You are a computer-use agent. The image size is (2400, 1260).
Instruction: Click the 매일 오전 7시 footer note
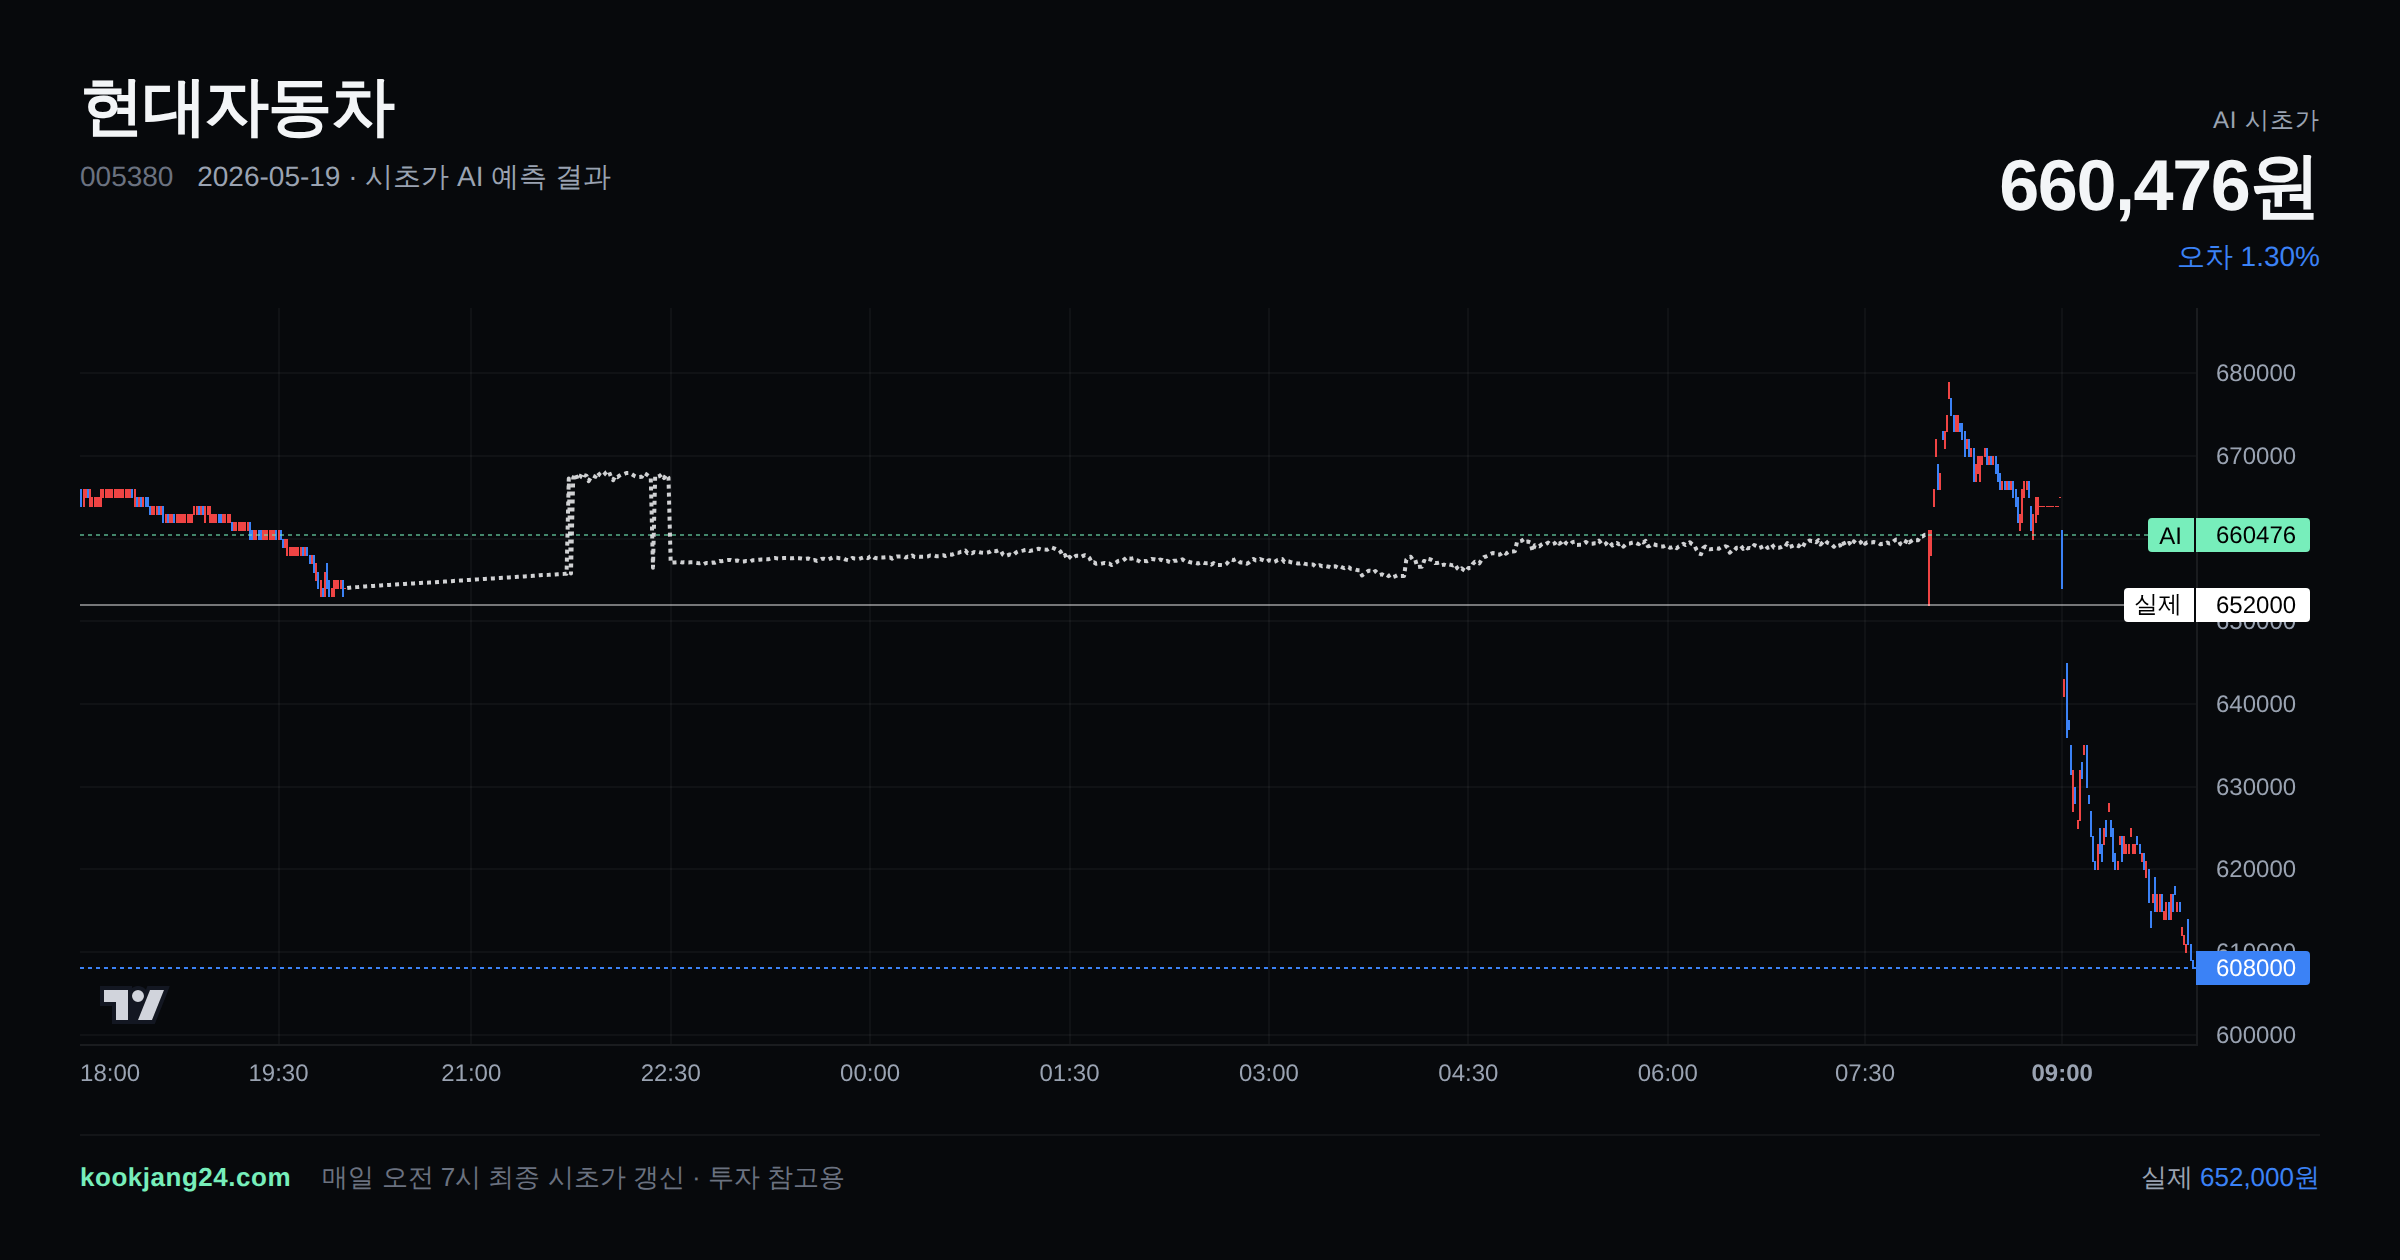coord(583,1177)
